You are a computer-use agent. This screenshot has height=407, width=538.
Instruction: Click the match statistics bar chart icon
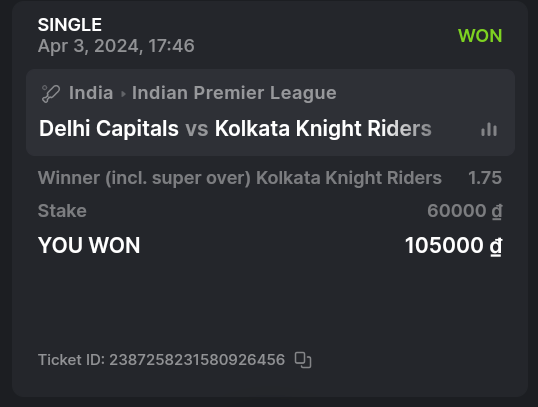pos(489,129)
